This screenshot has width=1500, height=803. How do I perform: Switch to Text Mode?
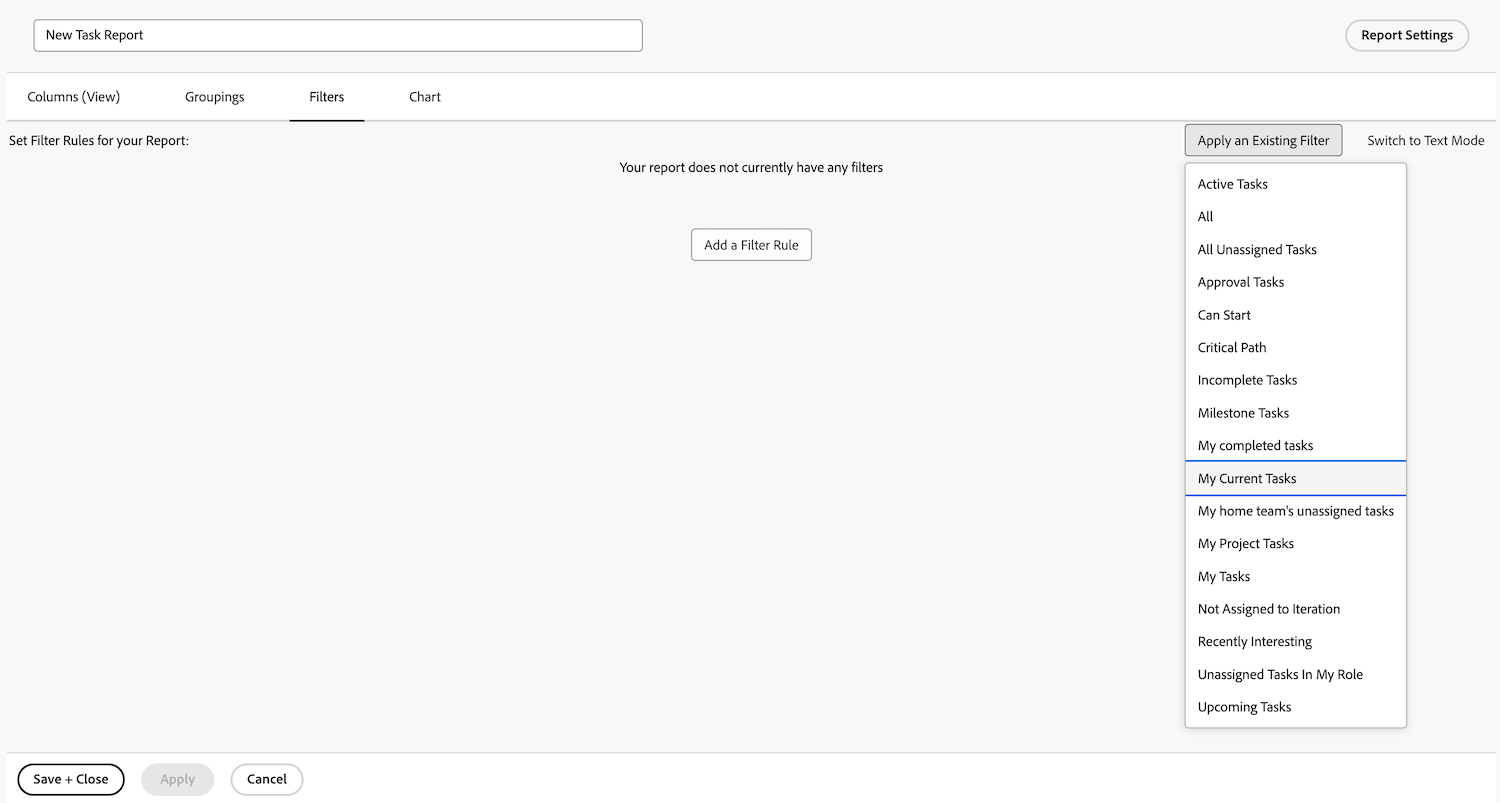click(1424, 140)
